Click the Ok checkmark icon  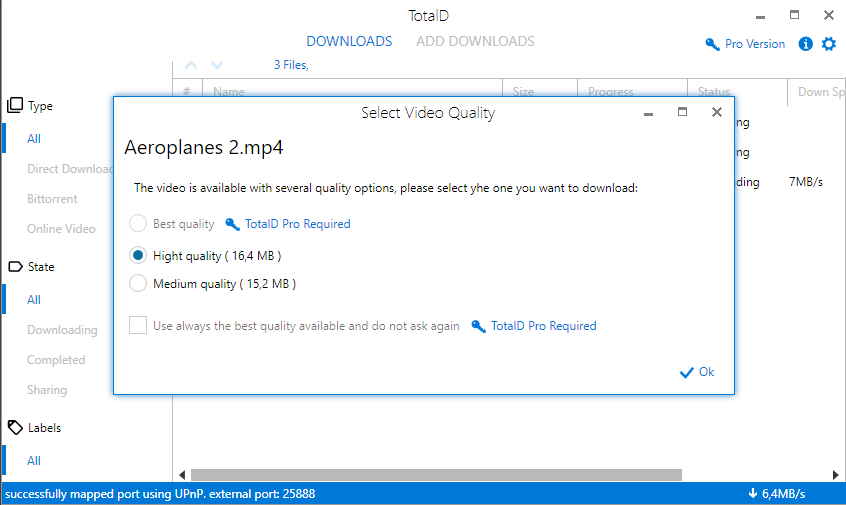[x=686, y=372]
